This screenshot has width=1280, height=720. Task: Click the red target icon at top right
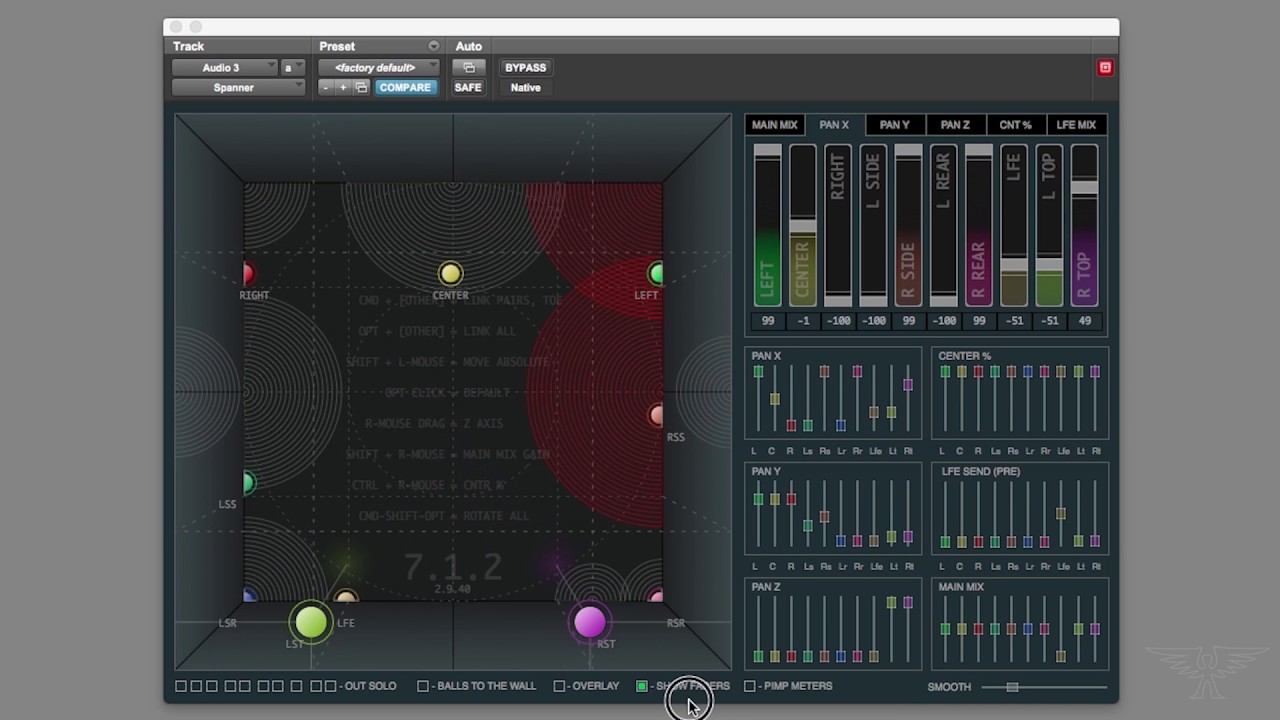(1105, 67)
